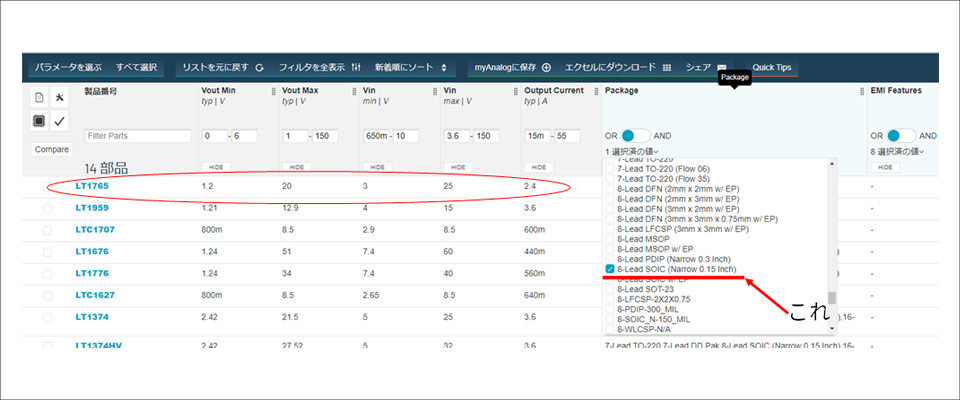Click the Compare button
This screenshot has height=400, width=960.
[x=51, y=149]
